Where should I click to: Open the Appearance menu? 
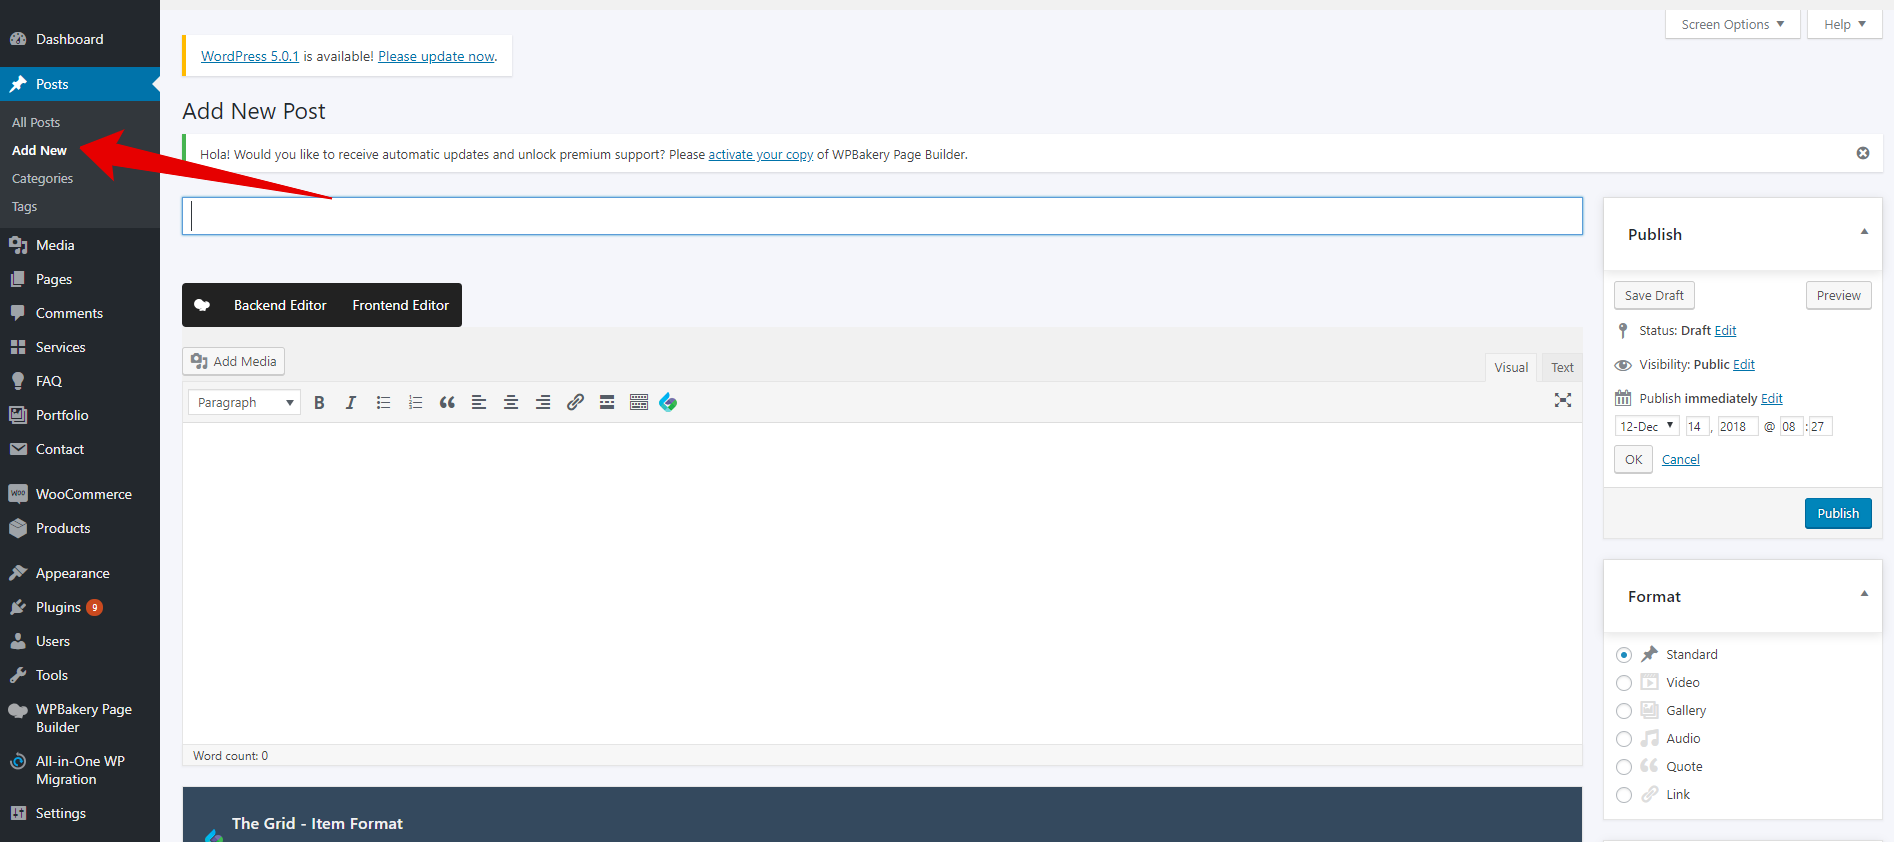tap(80, 573)
